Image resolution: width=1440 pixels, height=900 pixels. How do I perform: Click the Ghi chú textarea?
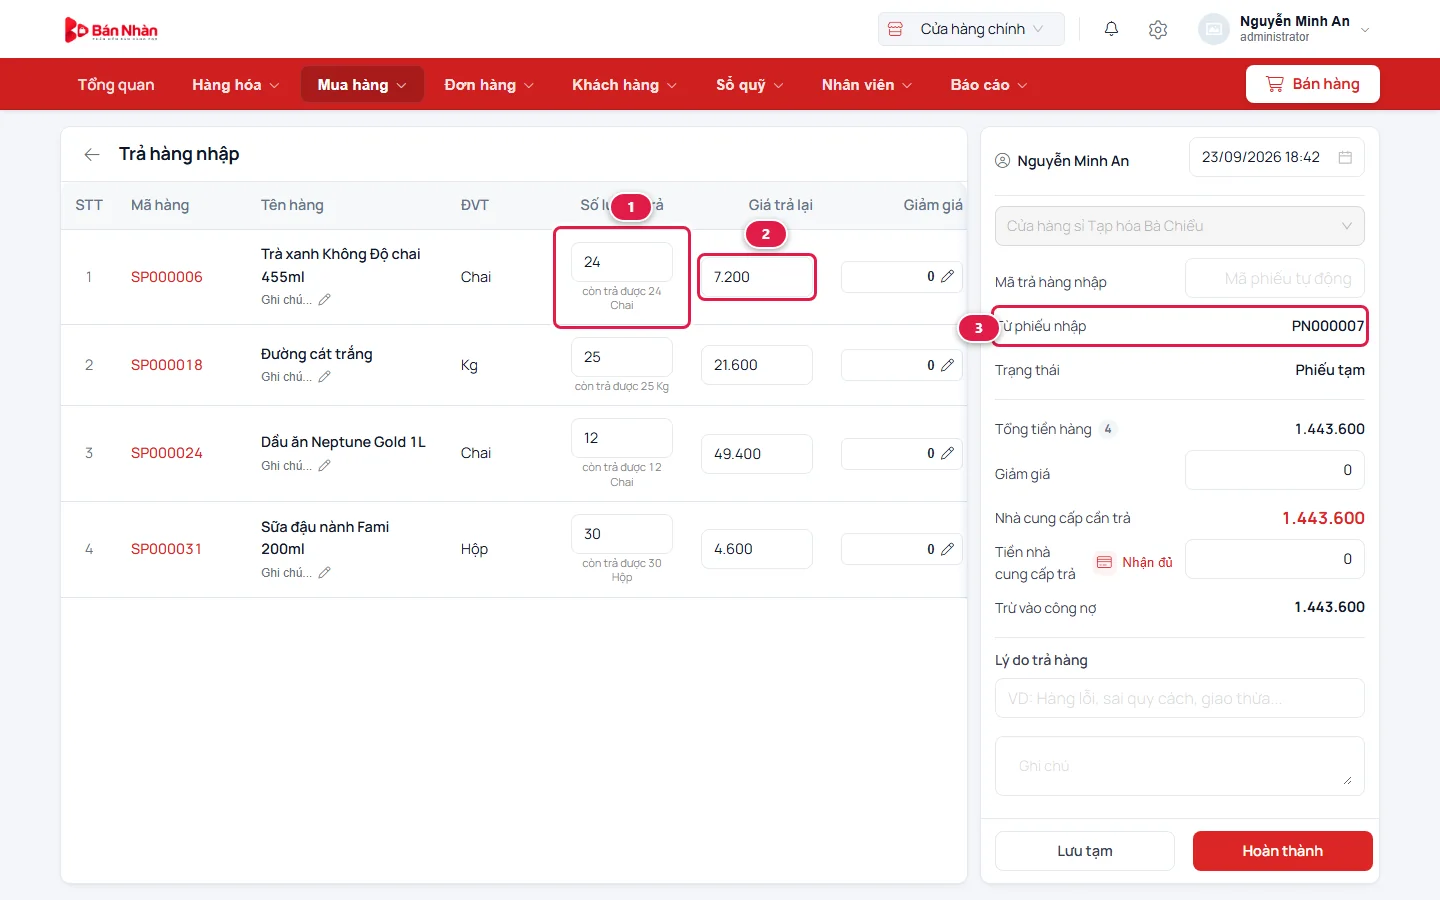point(1180,766)
